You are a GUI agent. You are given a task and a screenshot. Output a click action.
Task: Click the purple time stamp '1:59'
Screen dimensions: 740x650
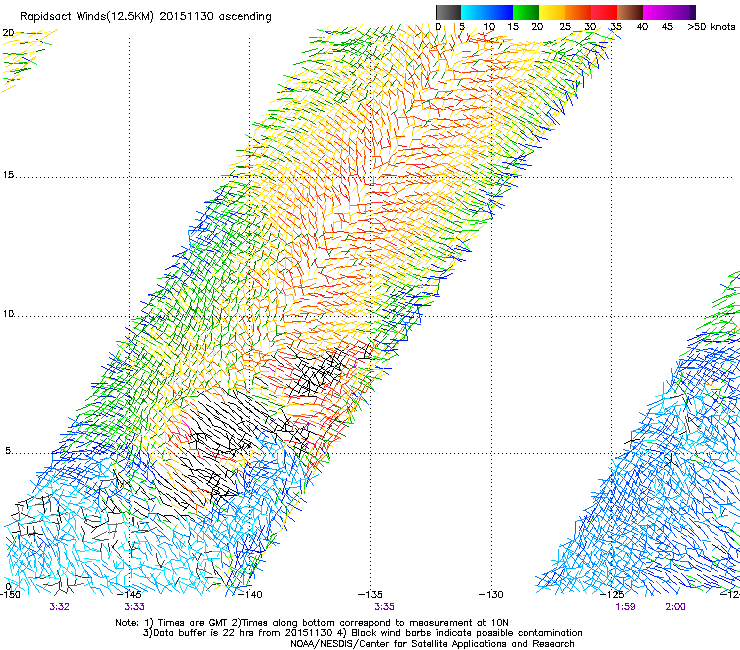tap(625, 607)
